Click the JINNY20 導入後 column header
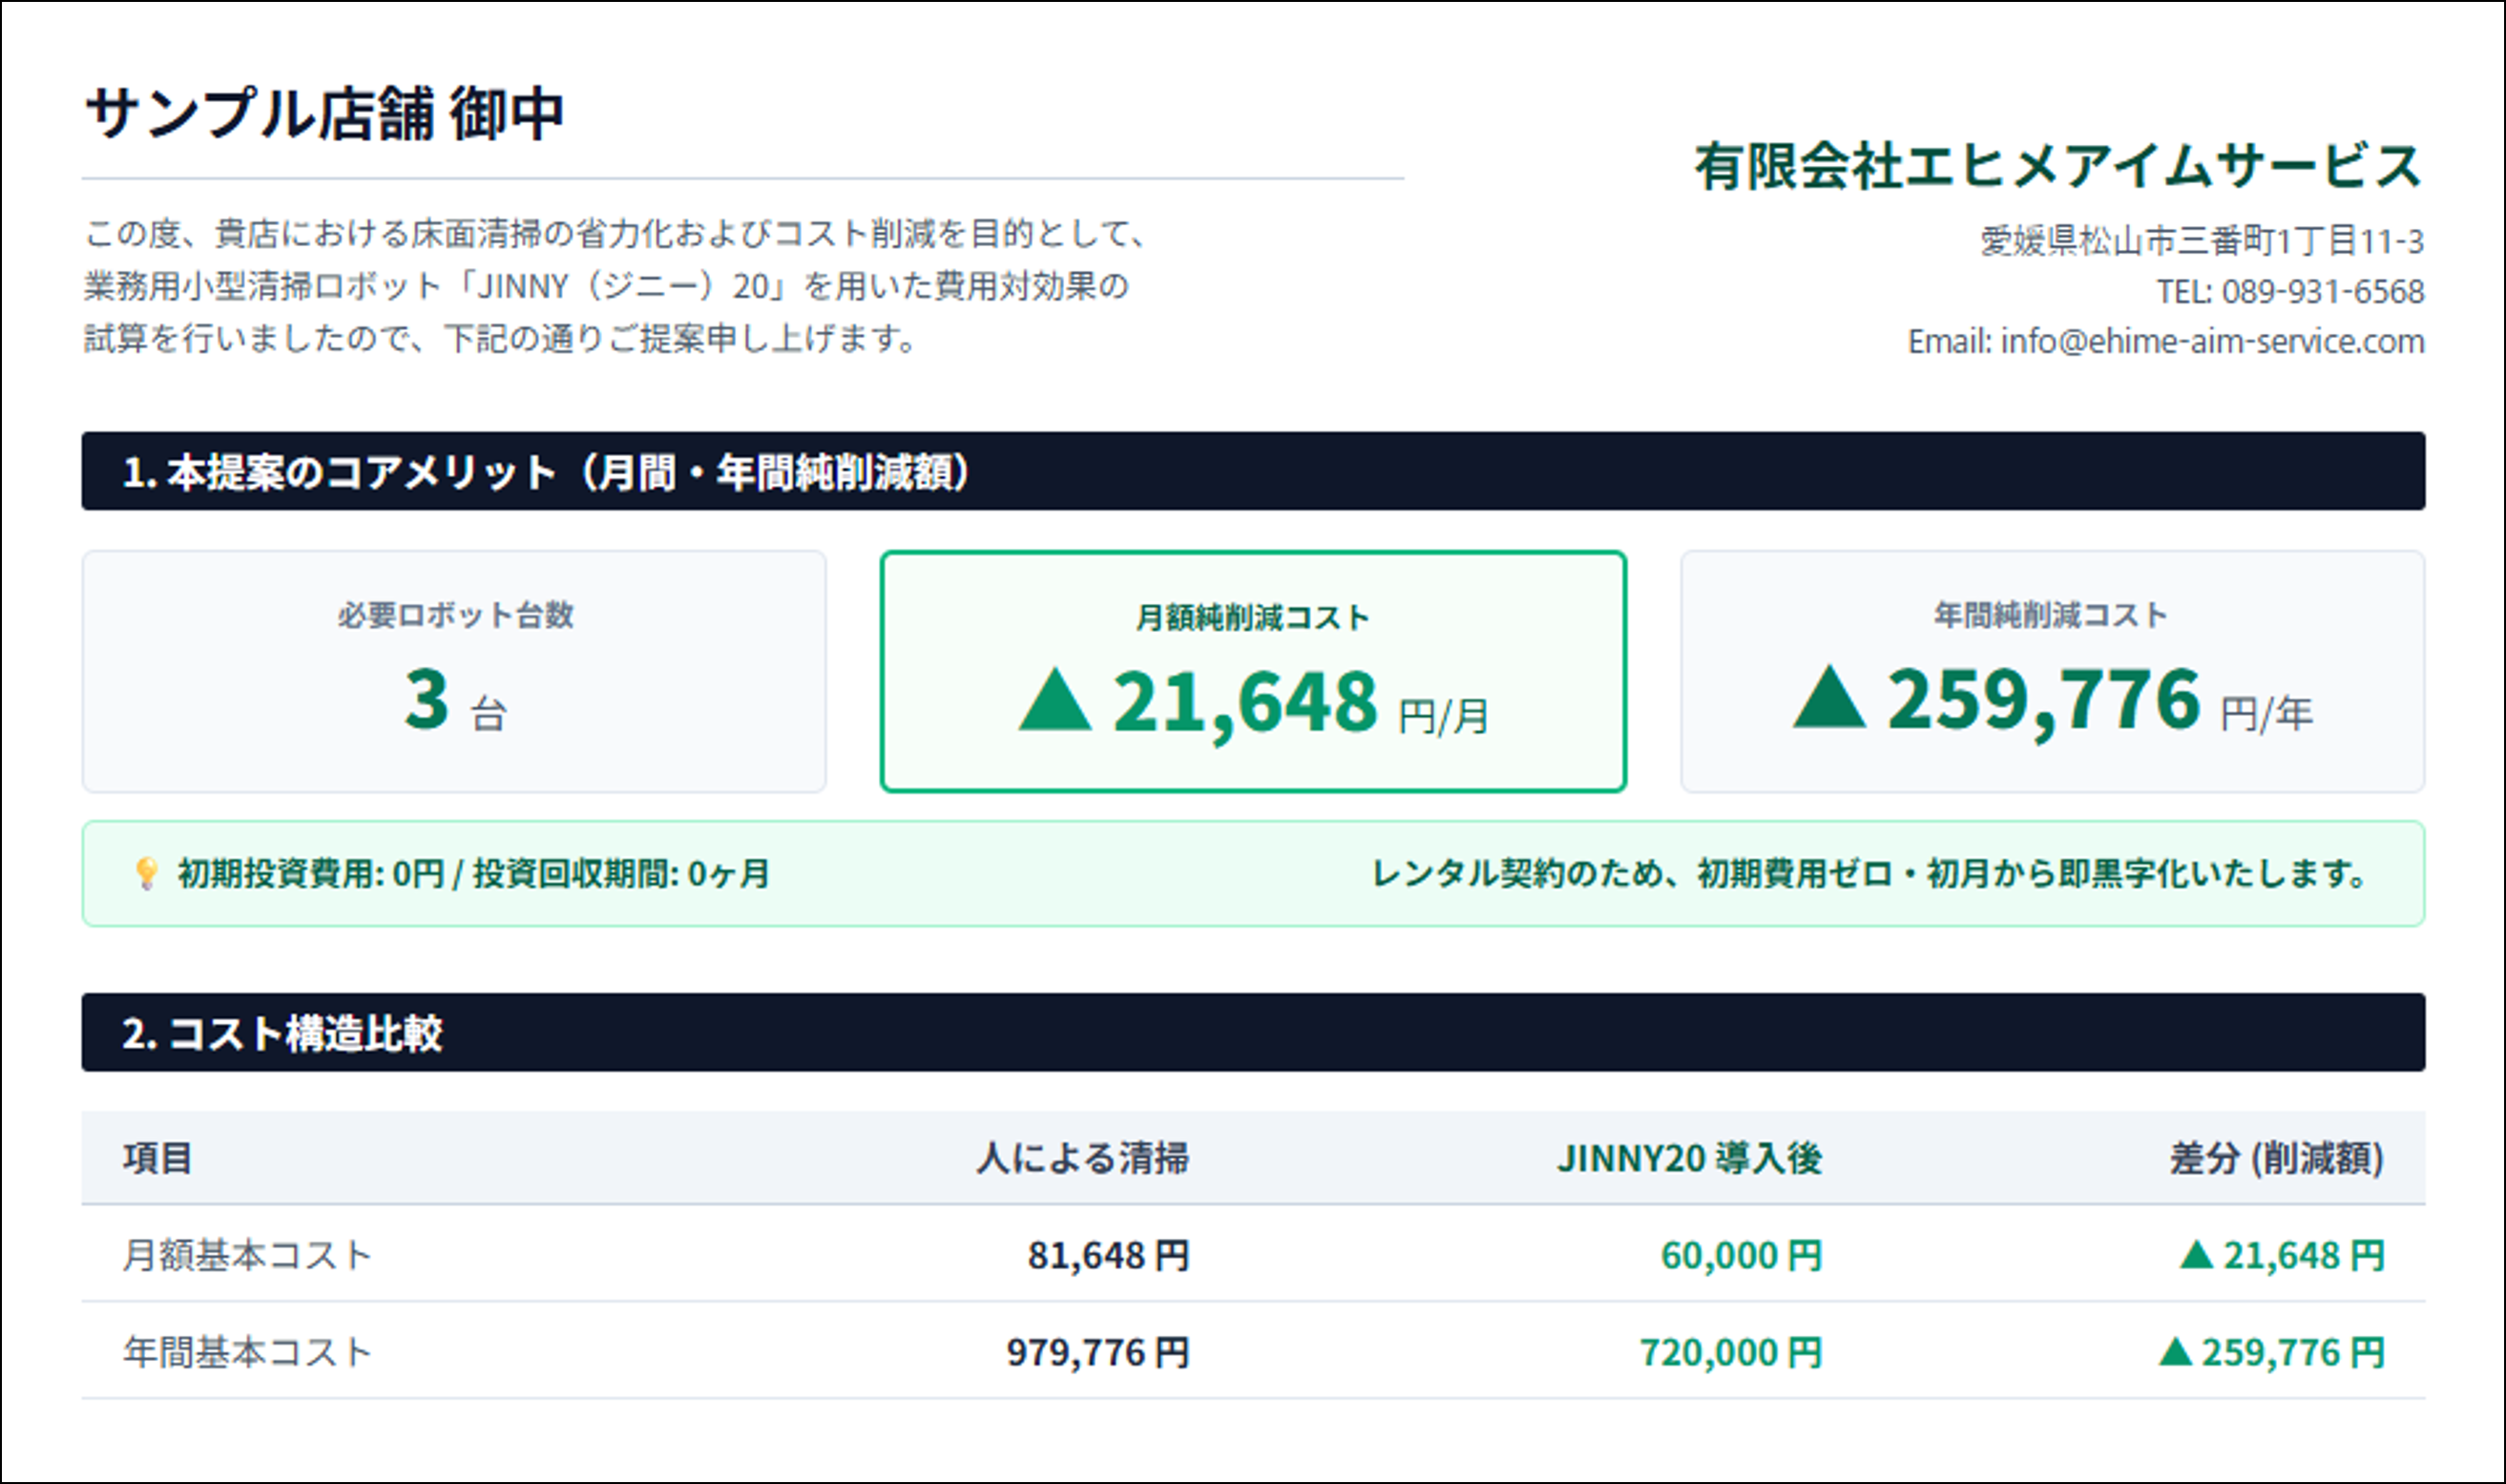Screen dimensions: 2506x1484 pyautogui.click(x=1690, y=1158)
